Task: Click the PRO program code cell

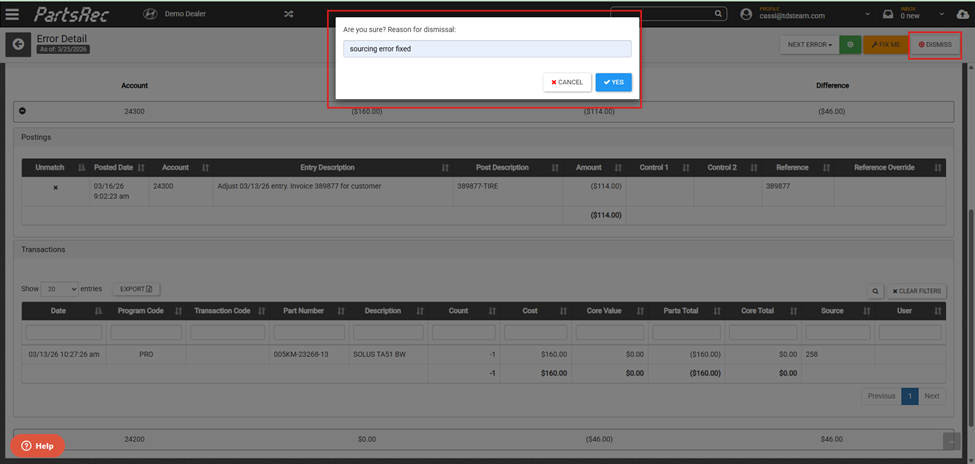Action: (x=146, y=355)
